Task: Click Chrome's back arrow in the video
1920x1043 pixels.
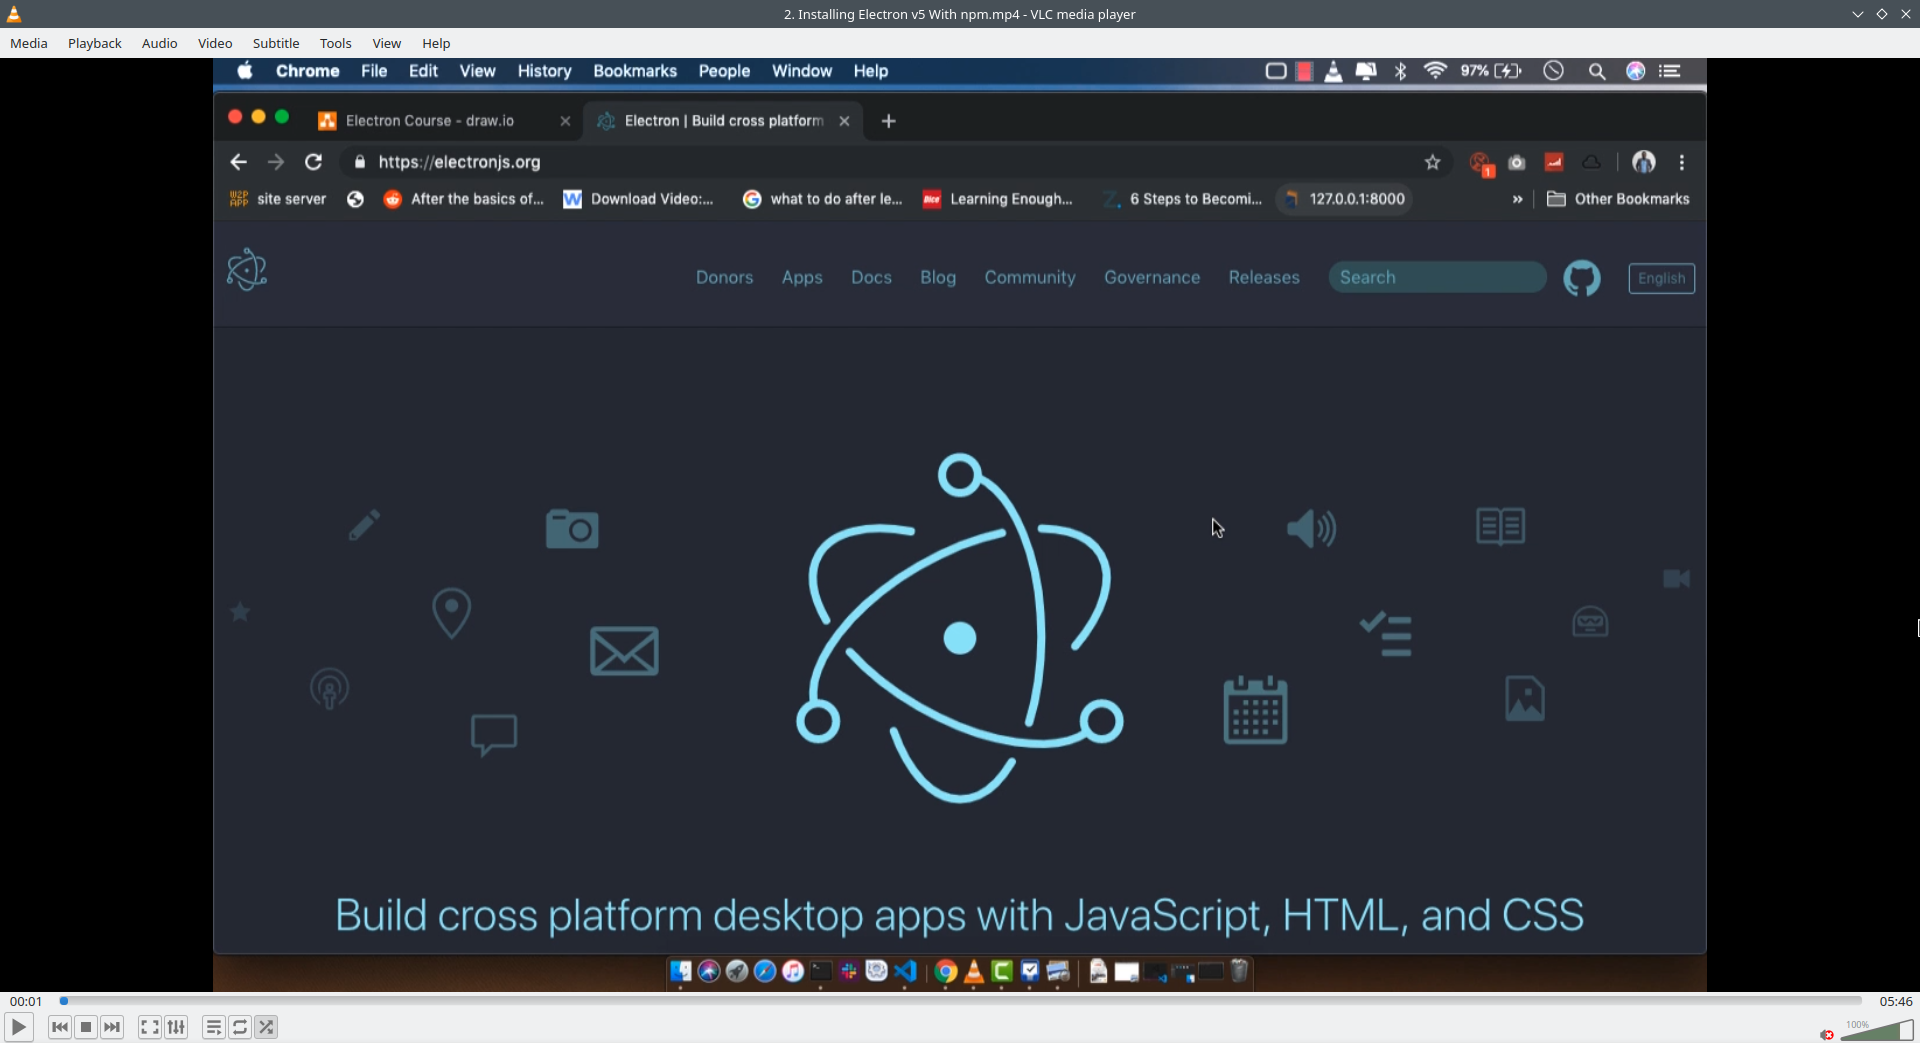Action: 238,162
